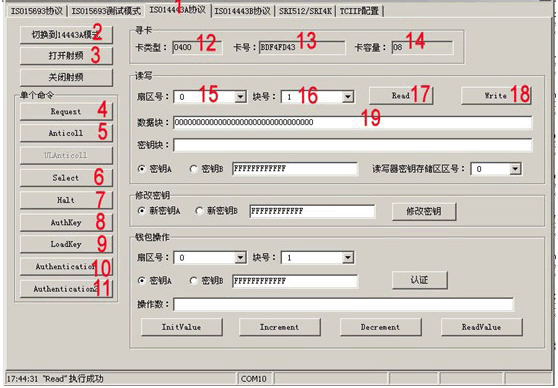558x388 pixels.
Task: Expand the 块号 dropdown in 钱包操作
Action: pos(348,257)
